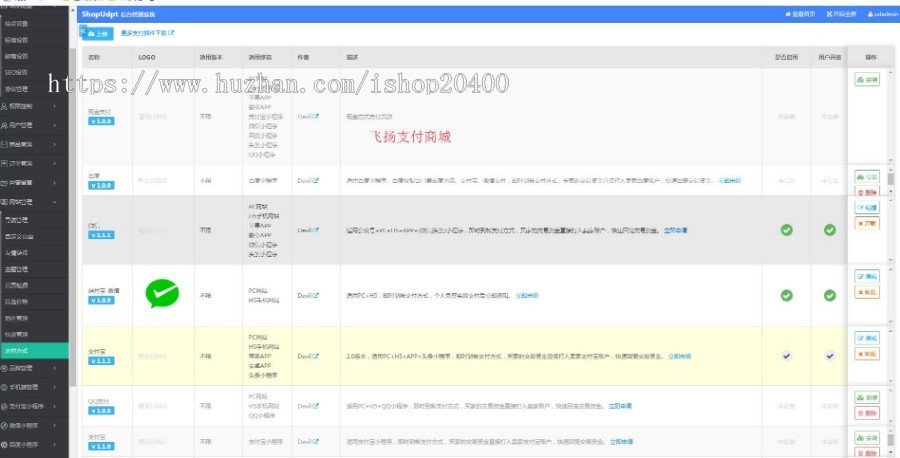The height and width of the screenshot is (458, 900).
Task: Click 立即申请 link in QQ支付 description
Action: click(x=620, y=406)
